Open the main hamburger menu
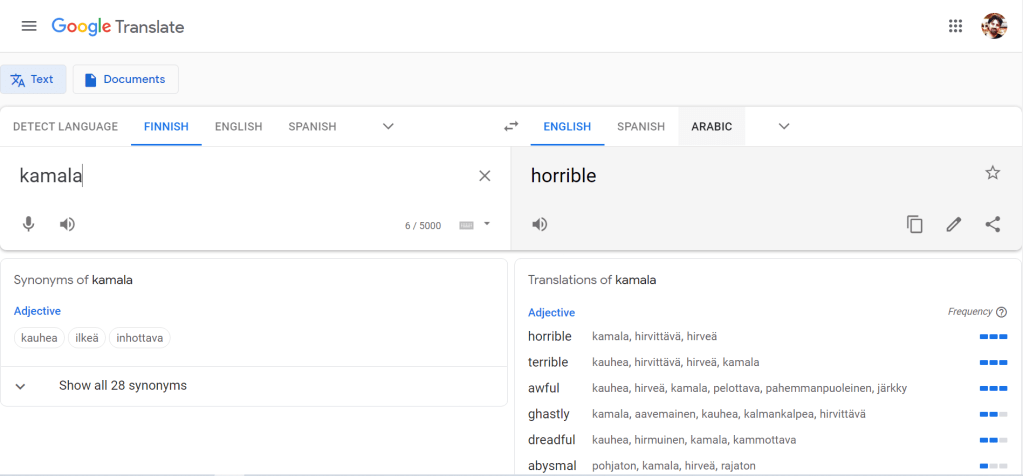The width and height of the screenshot is (1023, 476). pyautogui.click(x=29, y=26)
